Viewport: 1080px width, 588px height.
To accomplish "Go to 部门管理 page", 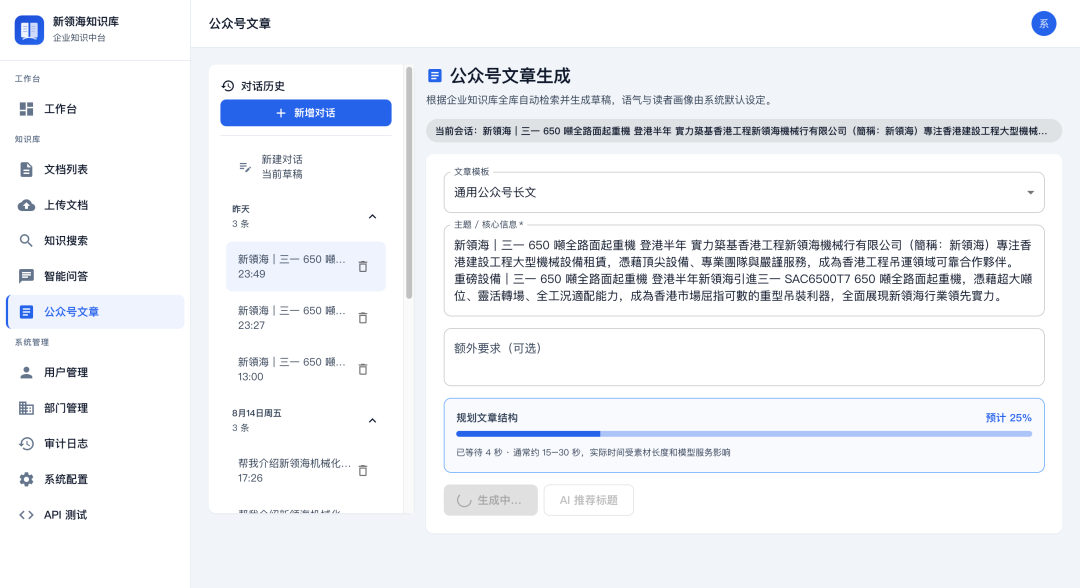I will [x=95, y=408].
